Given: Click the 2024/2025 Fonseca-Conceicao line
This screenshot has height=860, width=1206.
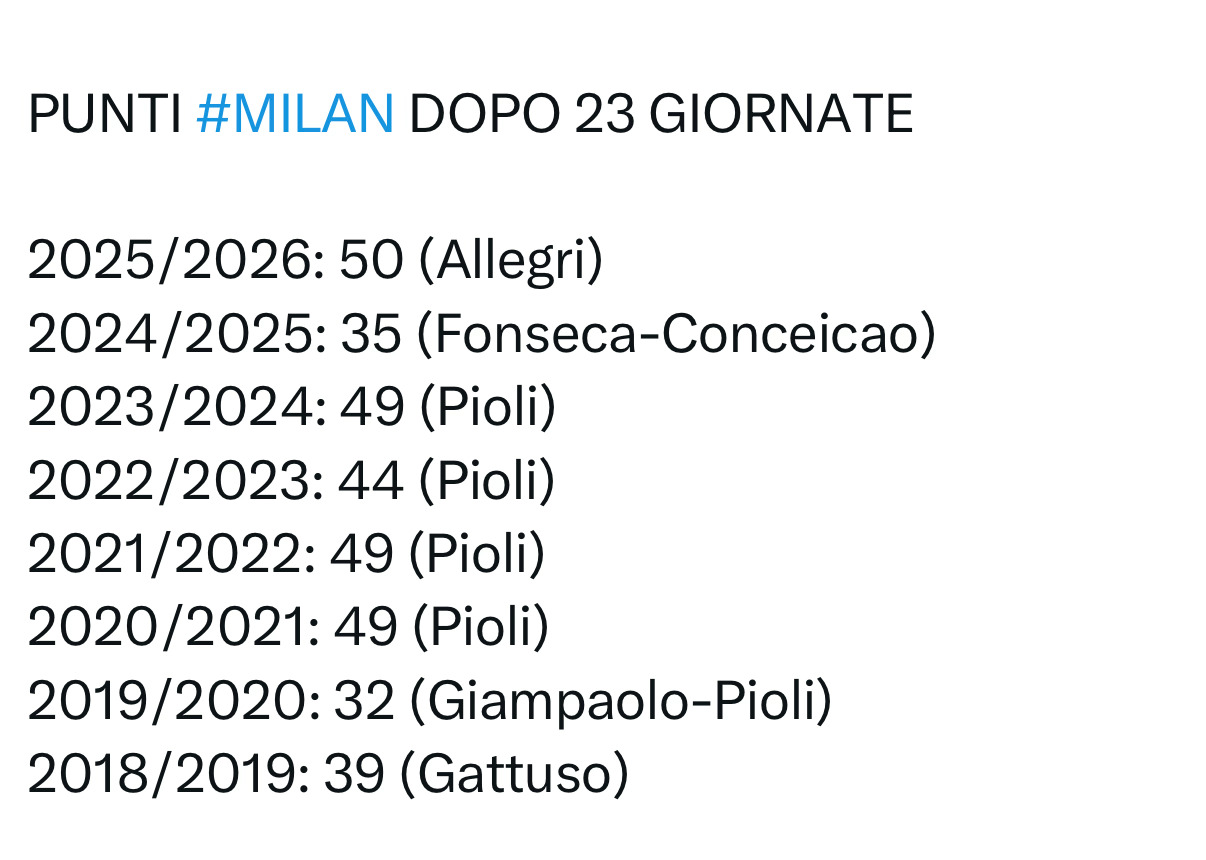Looking at the screenshot, I should click(482, 335).
